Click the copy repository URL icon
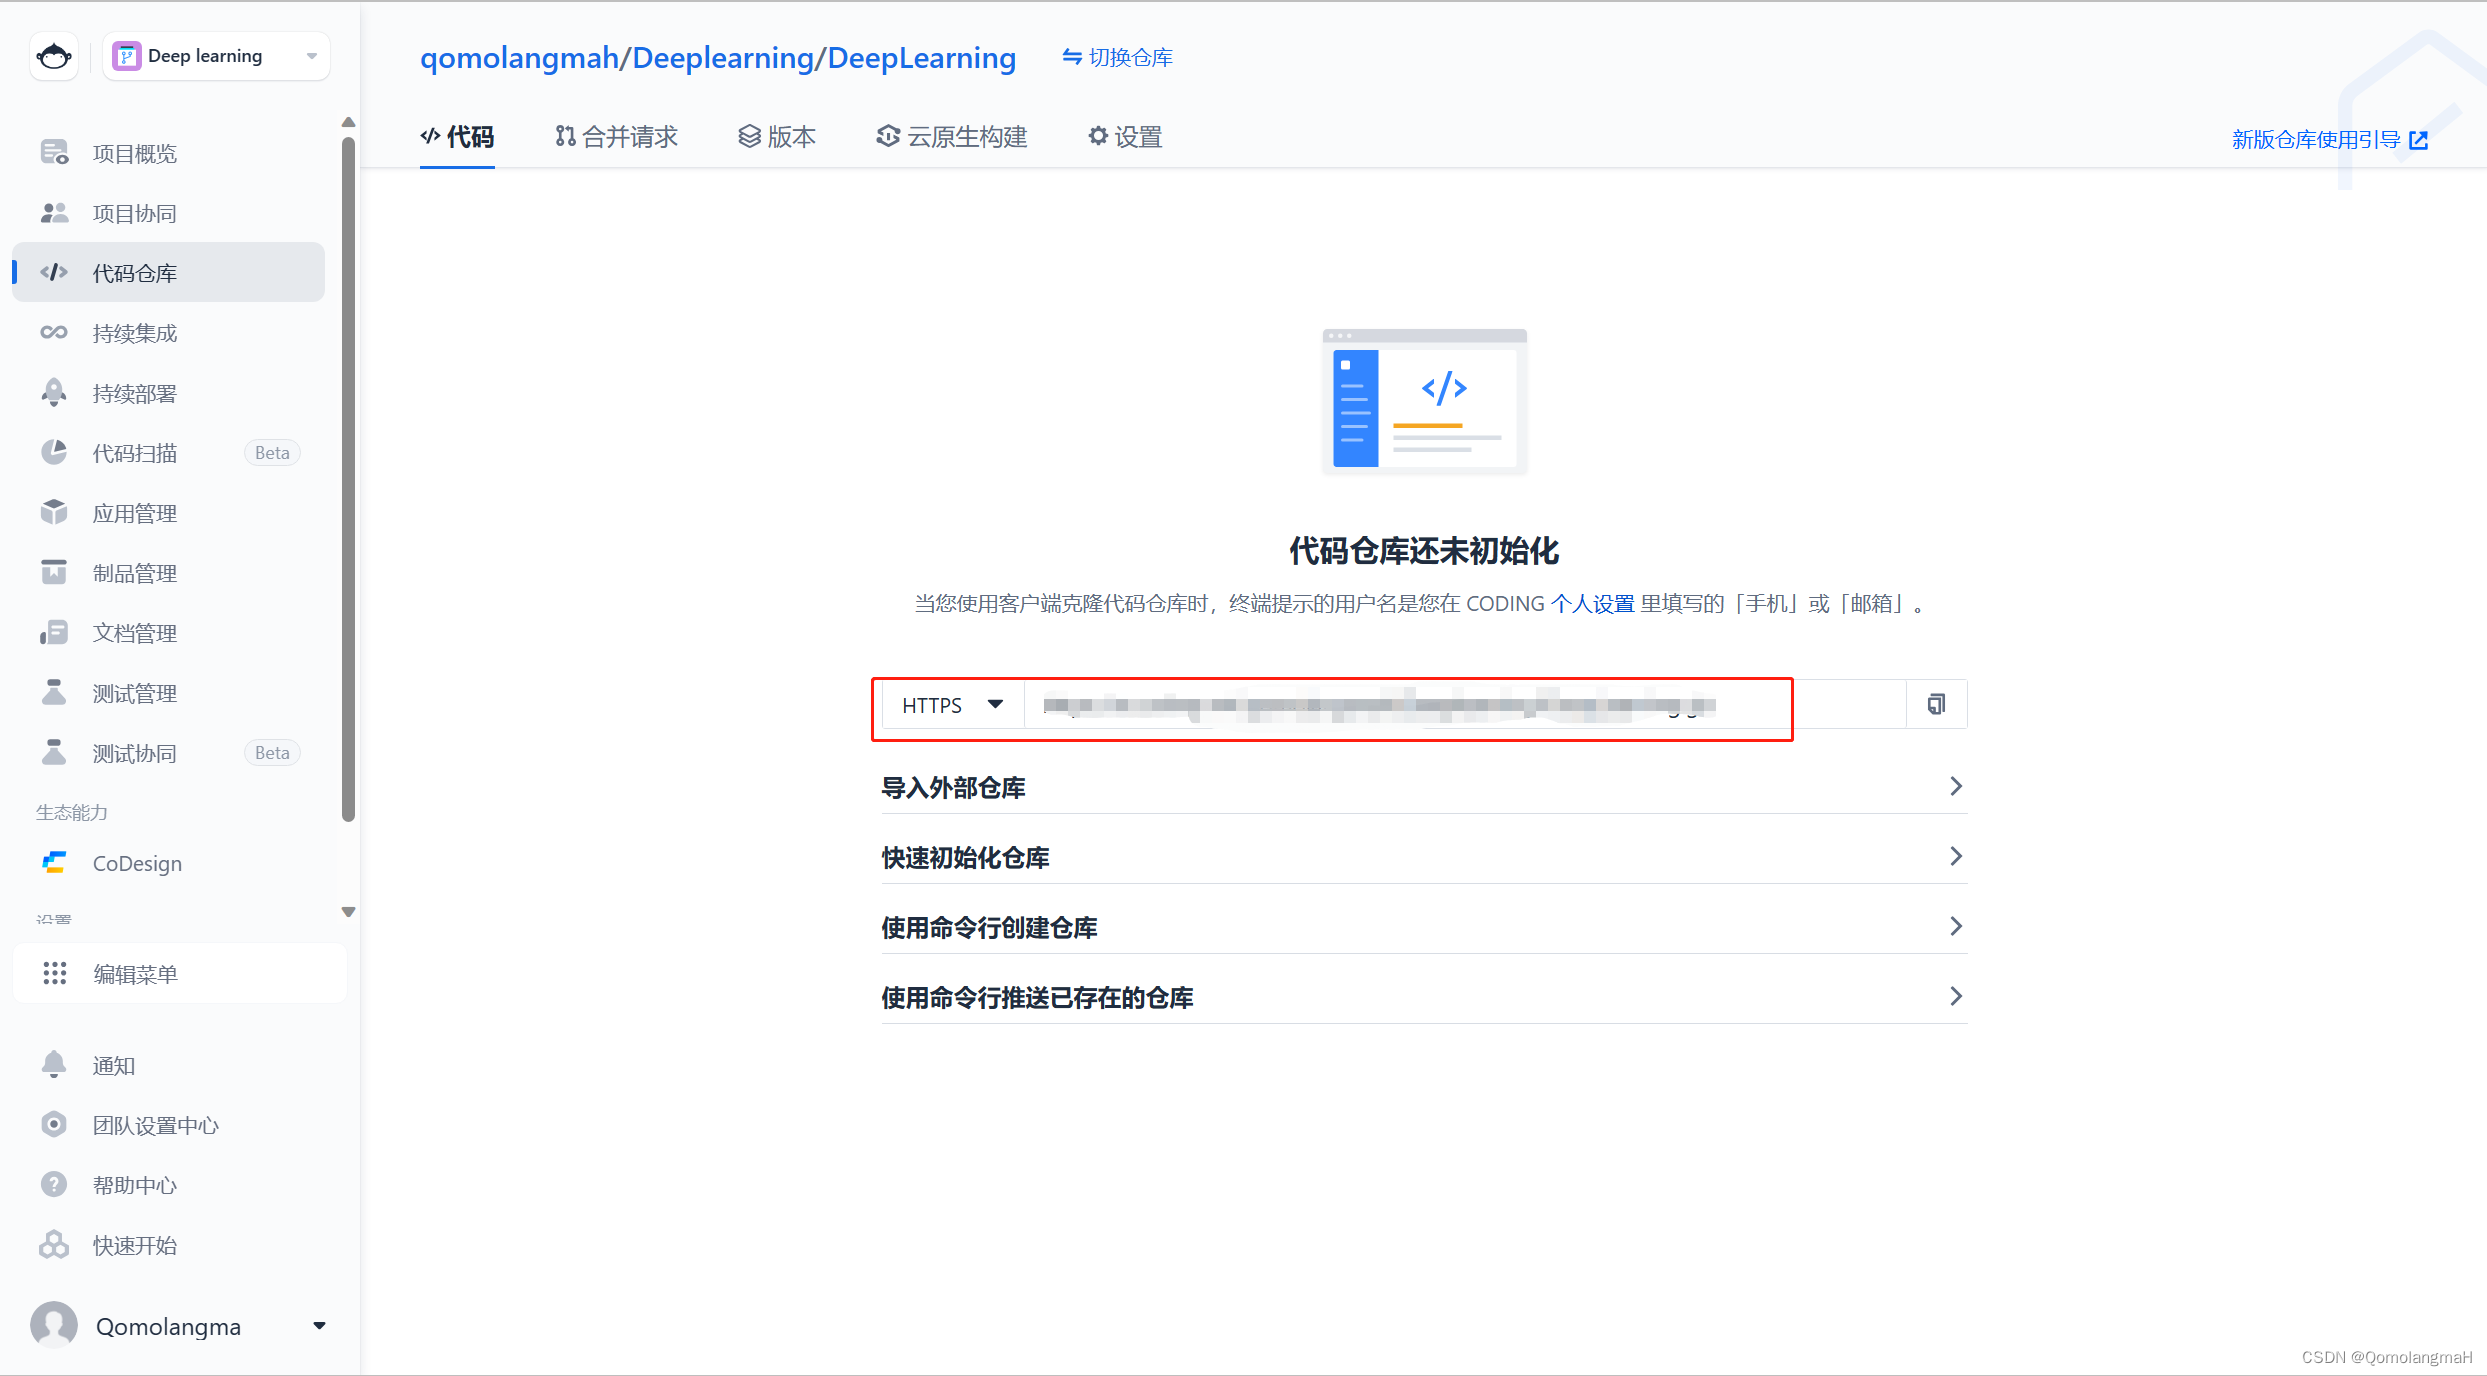The width and height of the screenshot is (2487, 1376). point(1936,705)
